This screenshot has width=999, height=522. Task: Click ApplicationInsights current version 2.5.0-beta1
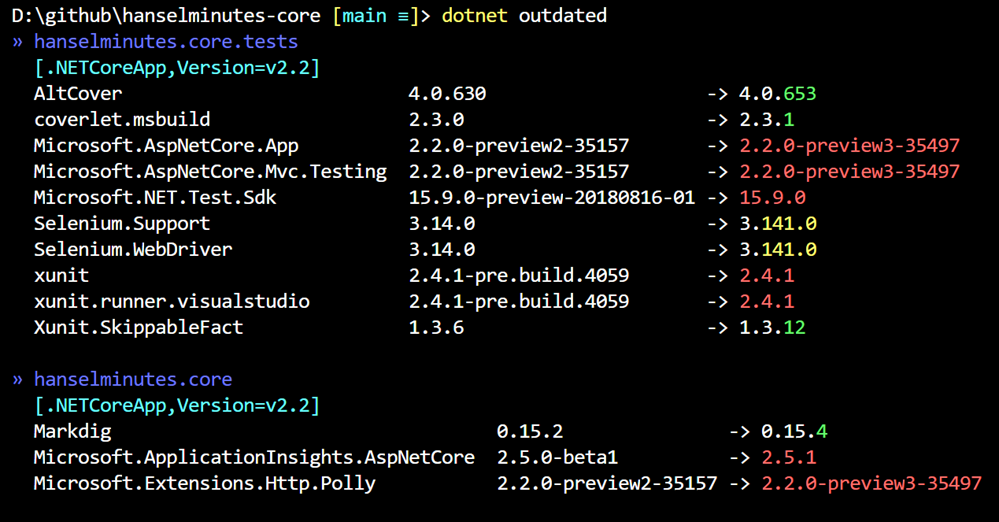[557, 458]
